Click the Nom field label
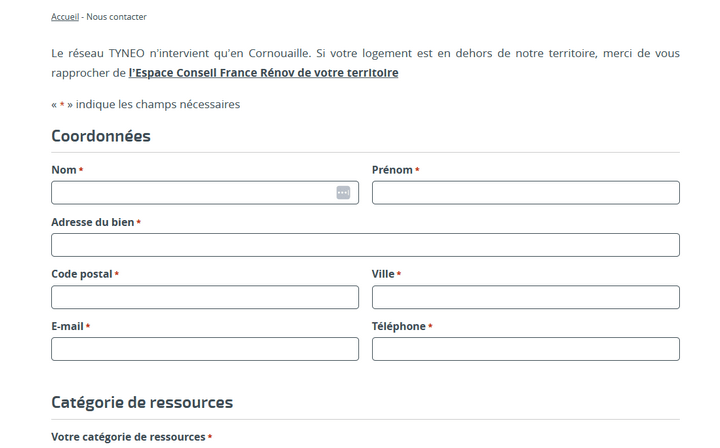The width and height of the screenshot is (720, 448). click(x=64, y=170)
